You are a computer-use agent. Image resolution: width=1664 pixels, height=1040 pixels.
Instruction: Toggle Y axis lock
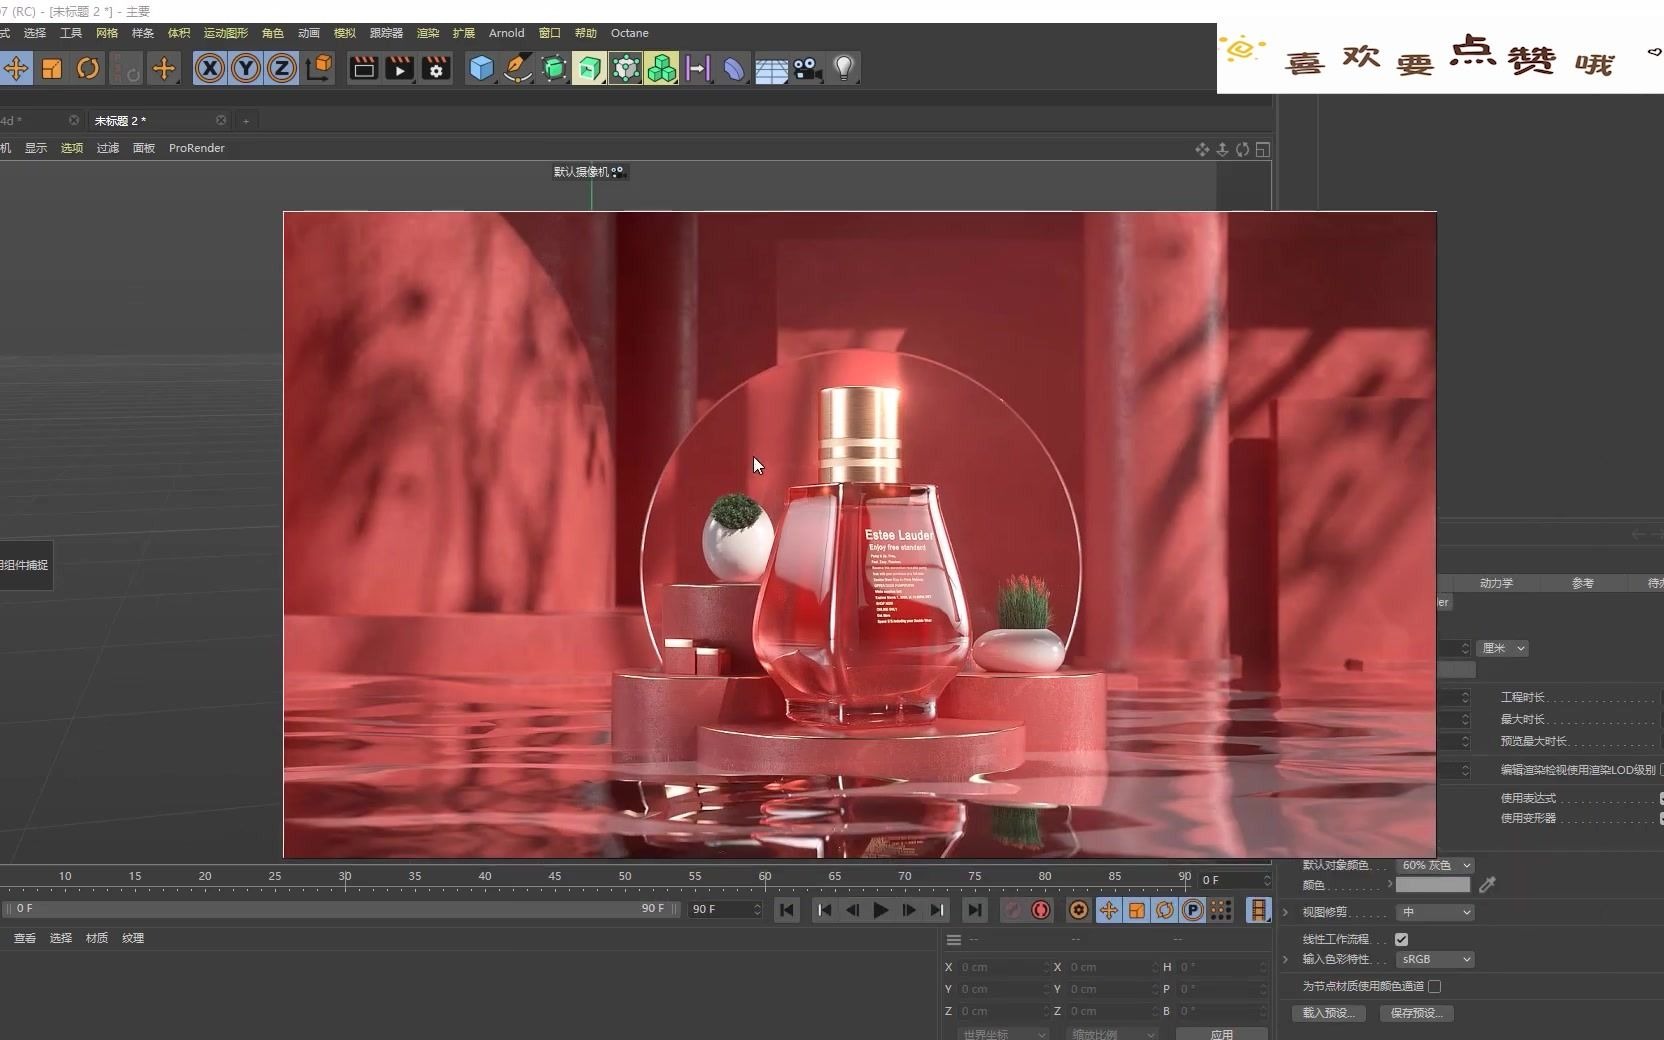click(246, 69)
